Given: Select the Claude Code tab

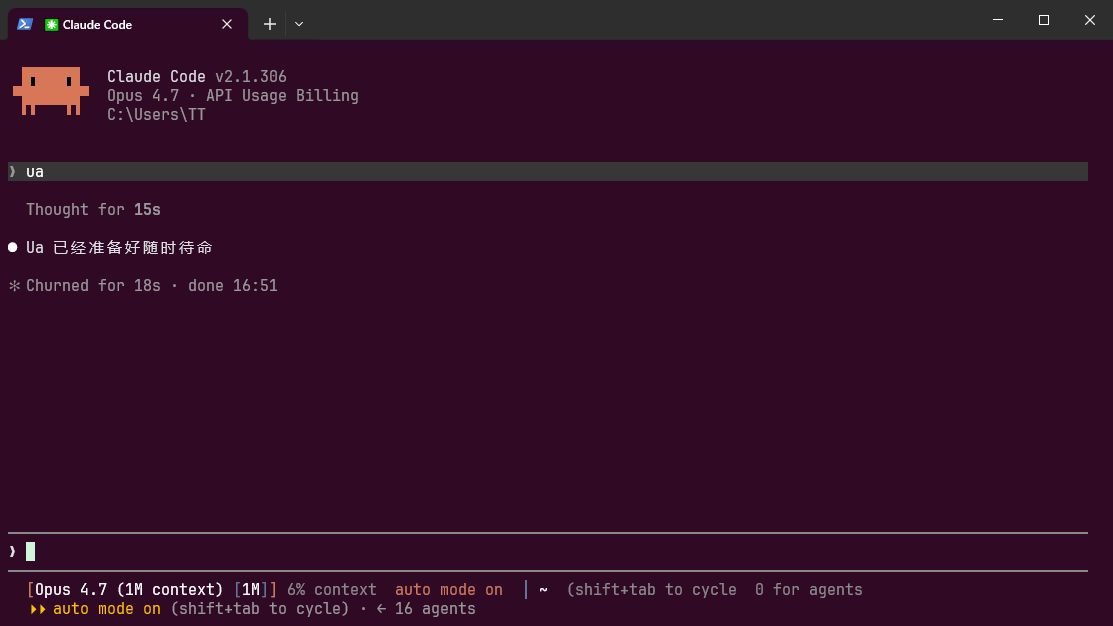Looking at the screenshot, I should (128, 24).
